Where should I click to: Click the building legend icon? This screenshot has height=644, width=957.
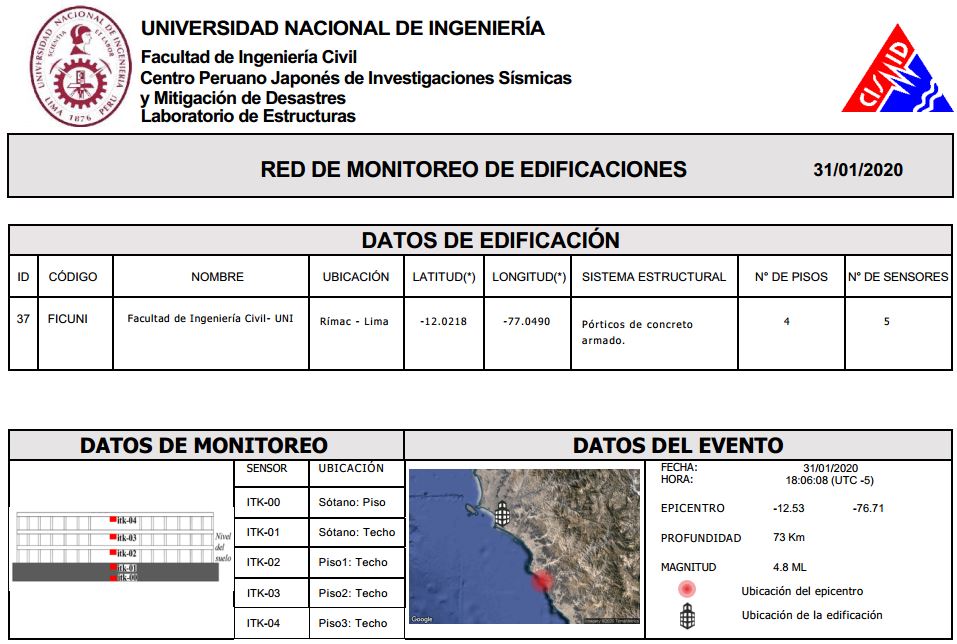click(x=687, y=616)
